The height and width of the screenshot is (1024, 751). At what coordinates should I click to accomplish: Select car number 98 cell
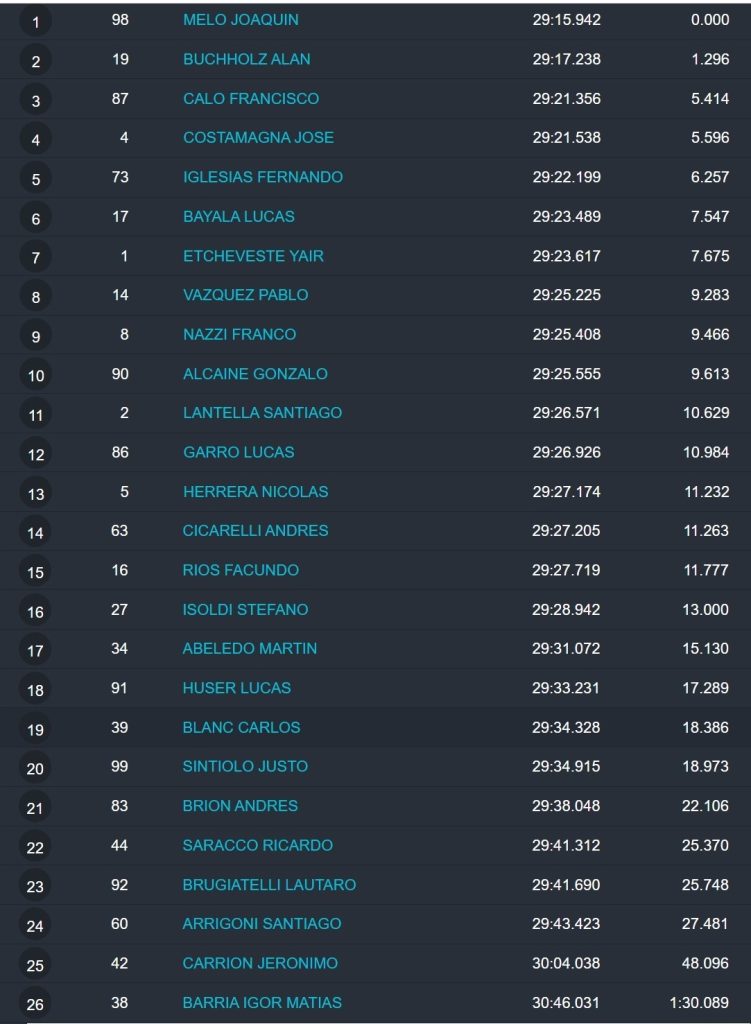(120, 20)
